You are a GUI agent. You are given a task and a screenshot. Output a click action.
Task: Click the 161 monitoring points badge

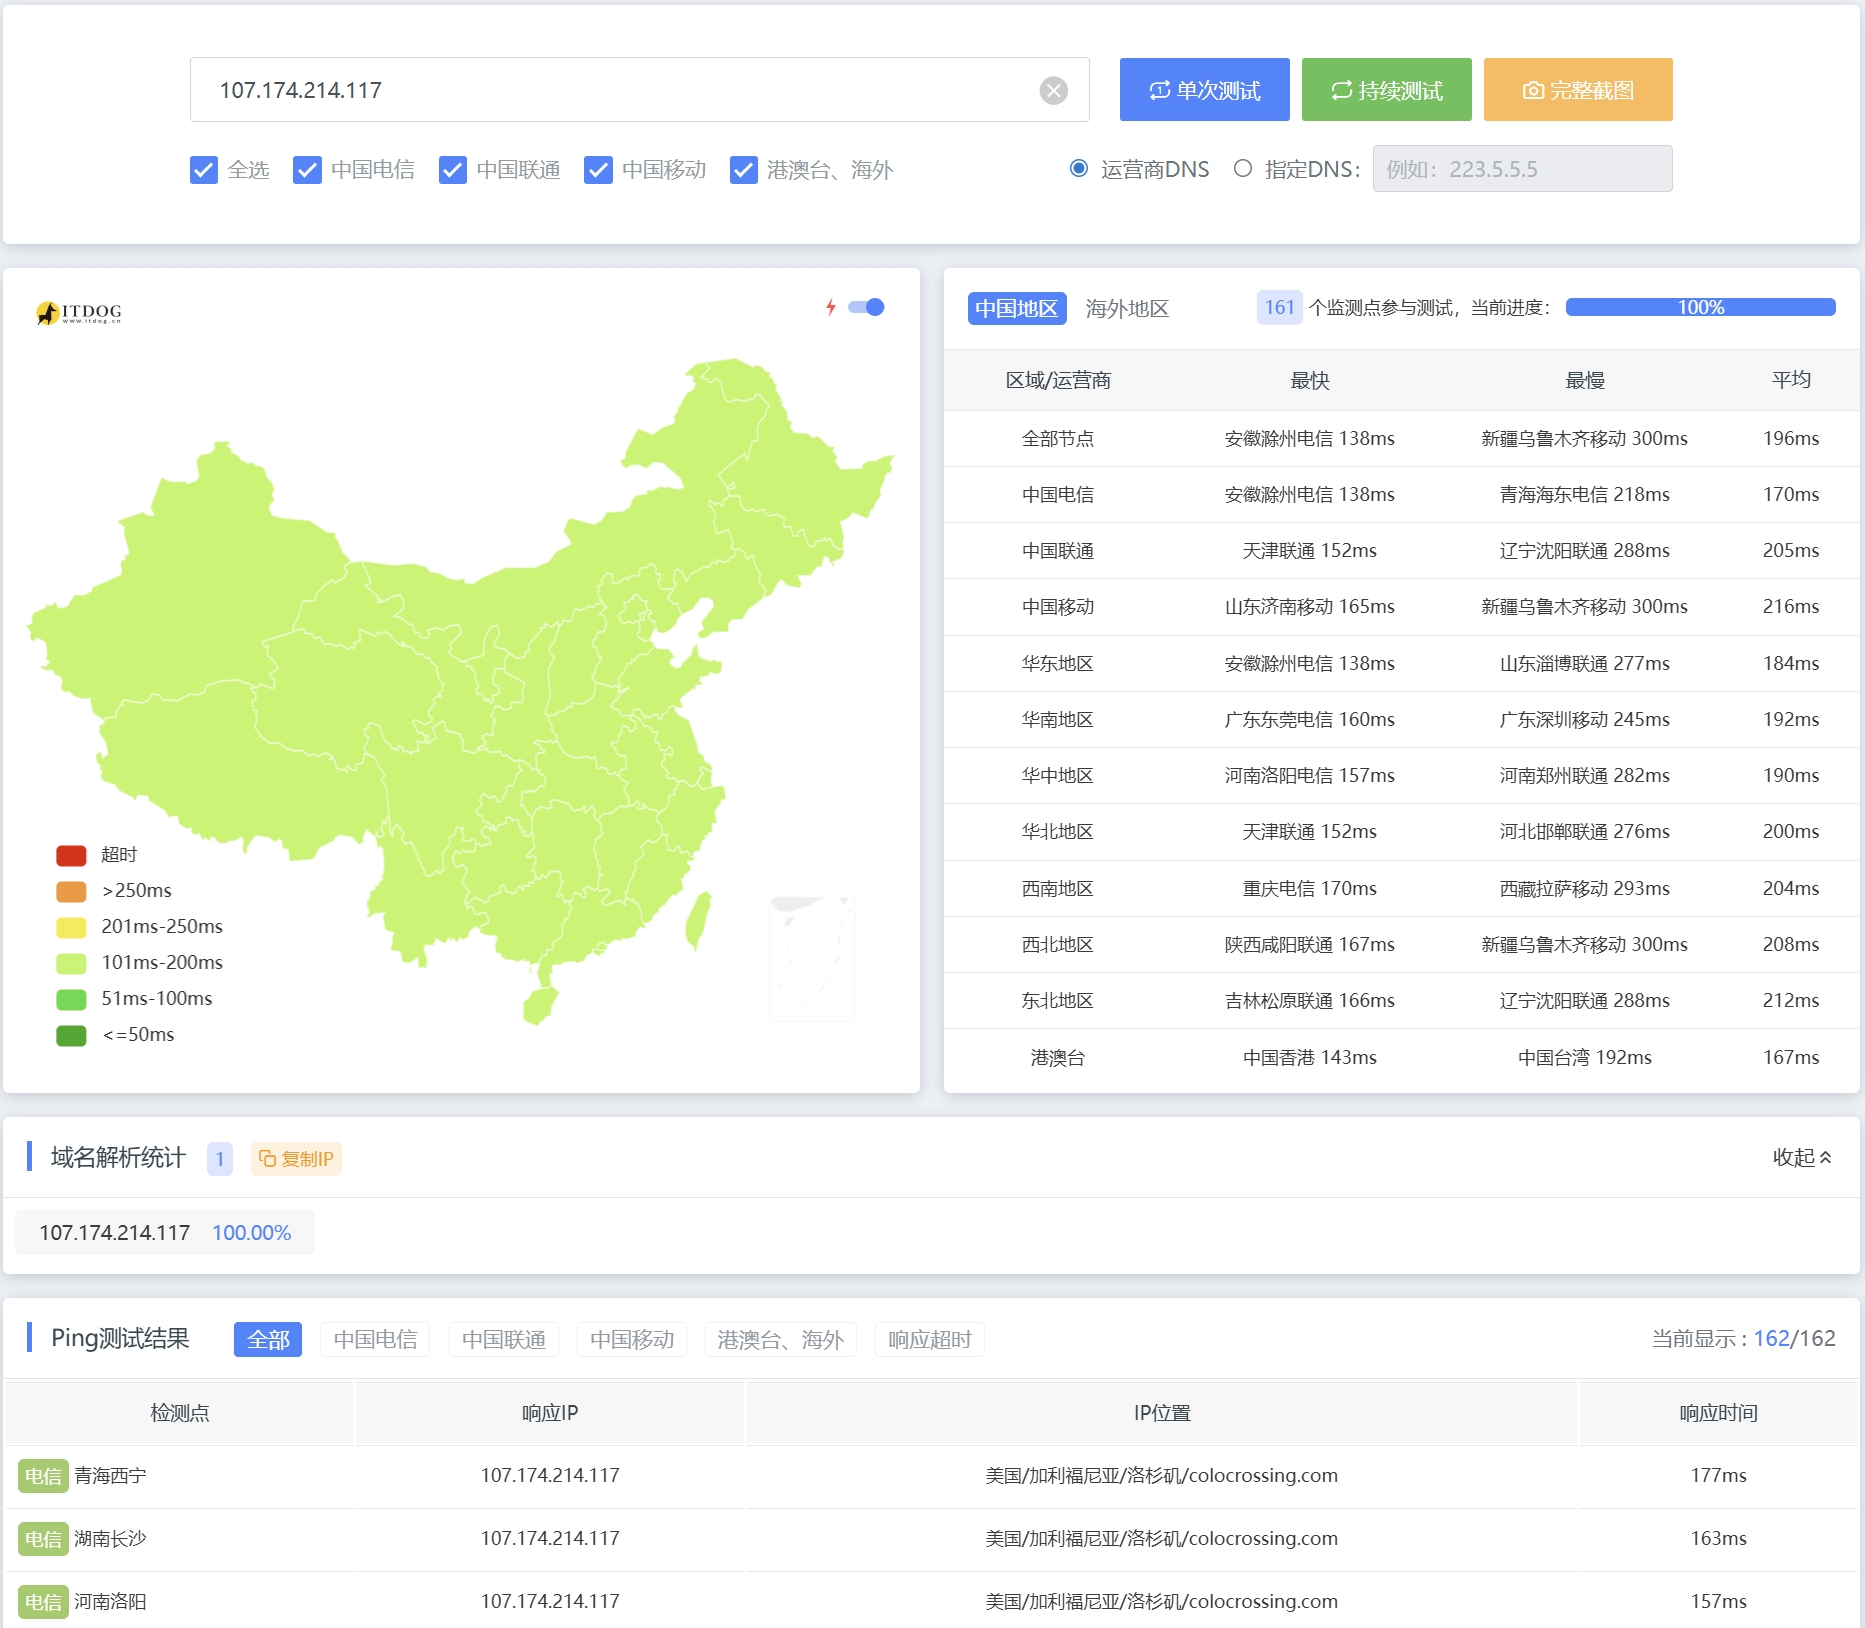coord(1279,307)
